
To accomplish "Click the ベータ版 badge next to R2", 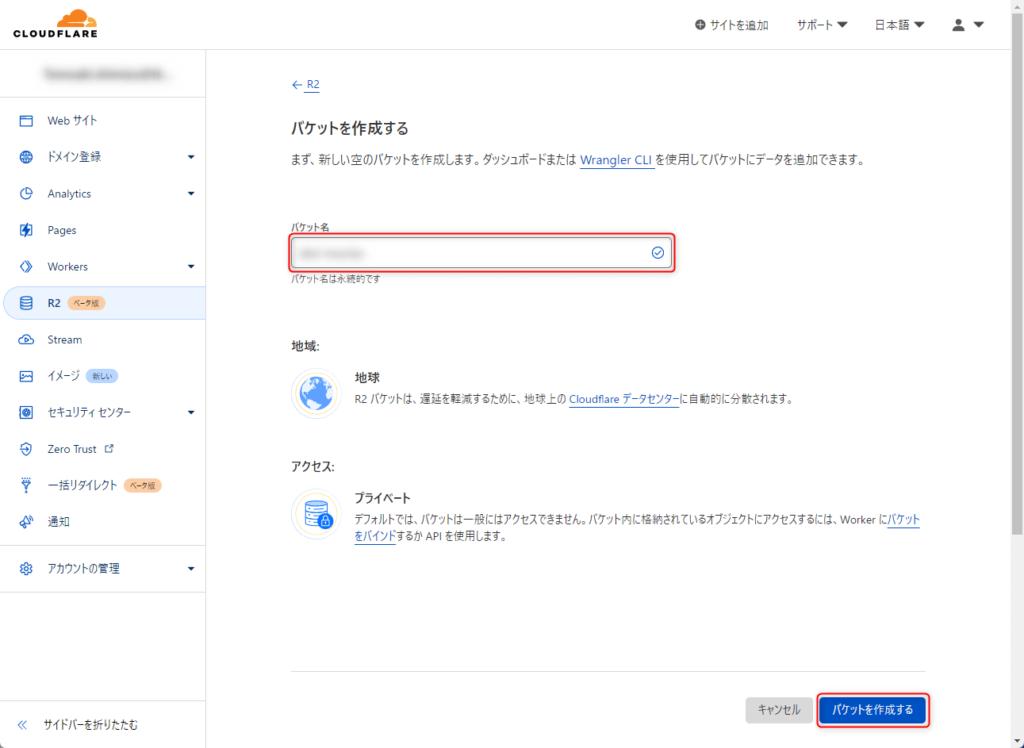I will 86,303.
